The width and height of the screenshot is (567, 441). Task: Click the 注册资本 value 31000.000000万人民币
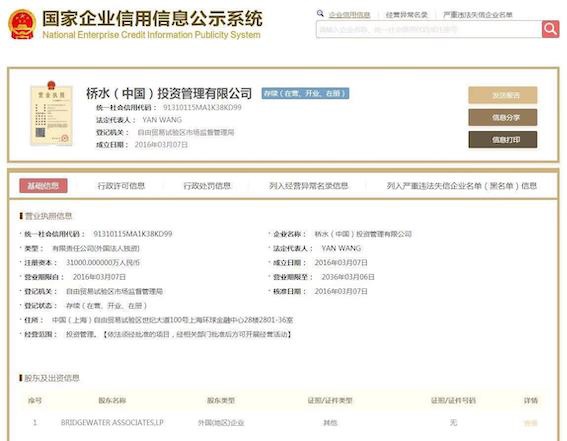pyautogui.click(x=103, y=262)
